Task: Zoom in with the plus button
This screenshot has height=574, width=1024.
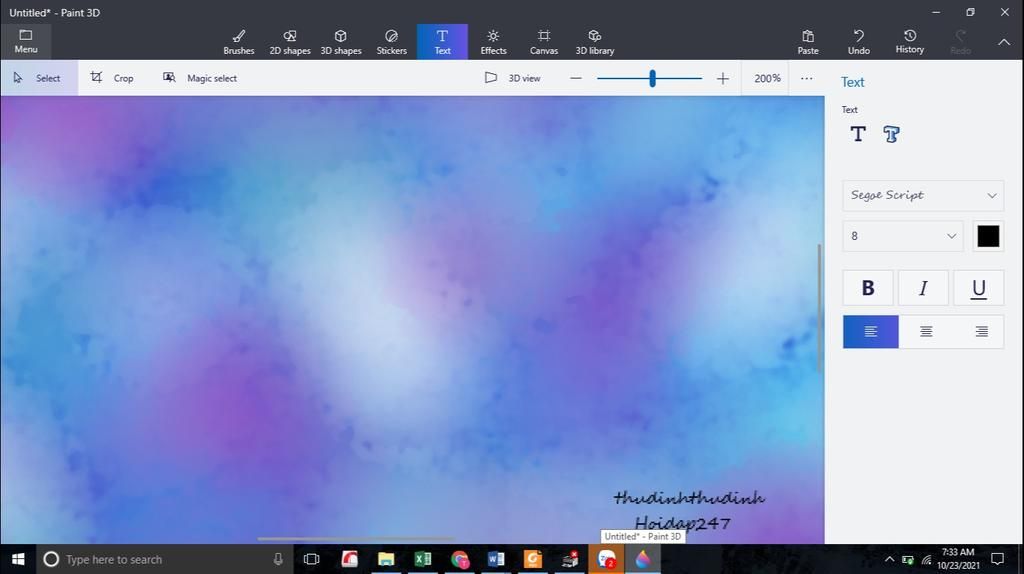Action: [x=722, y=78]
